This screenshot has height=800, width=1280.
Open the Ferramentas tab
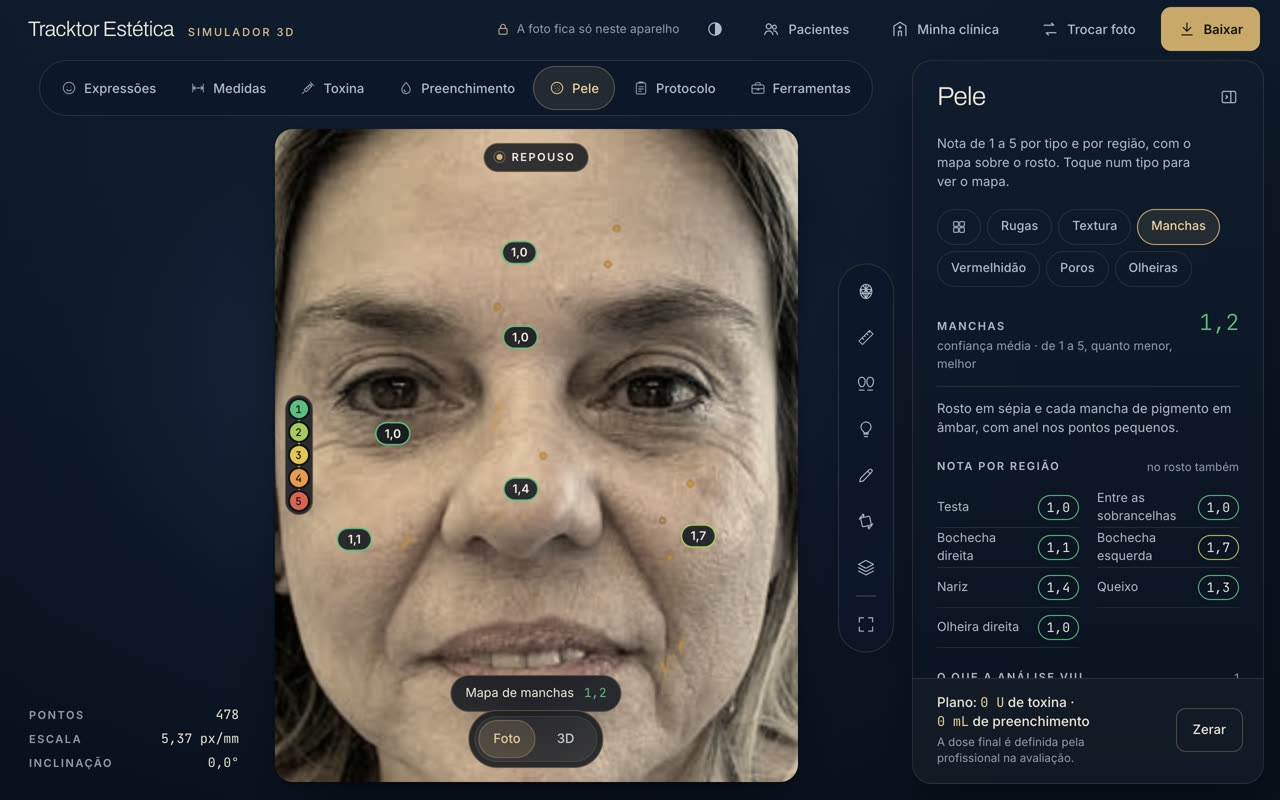coord(801,88)
